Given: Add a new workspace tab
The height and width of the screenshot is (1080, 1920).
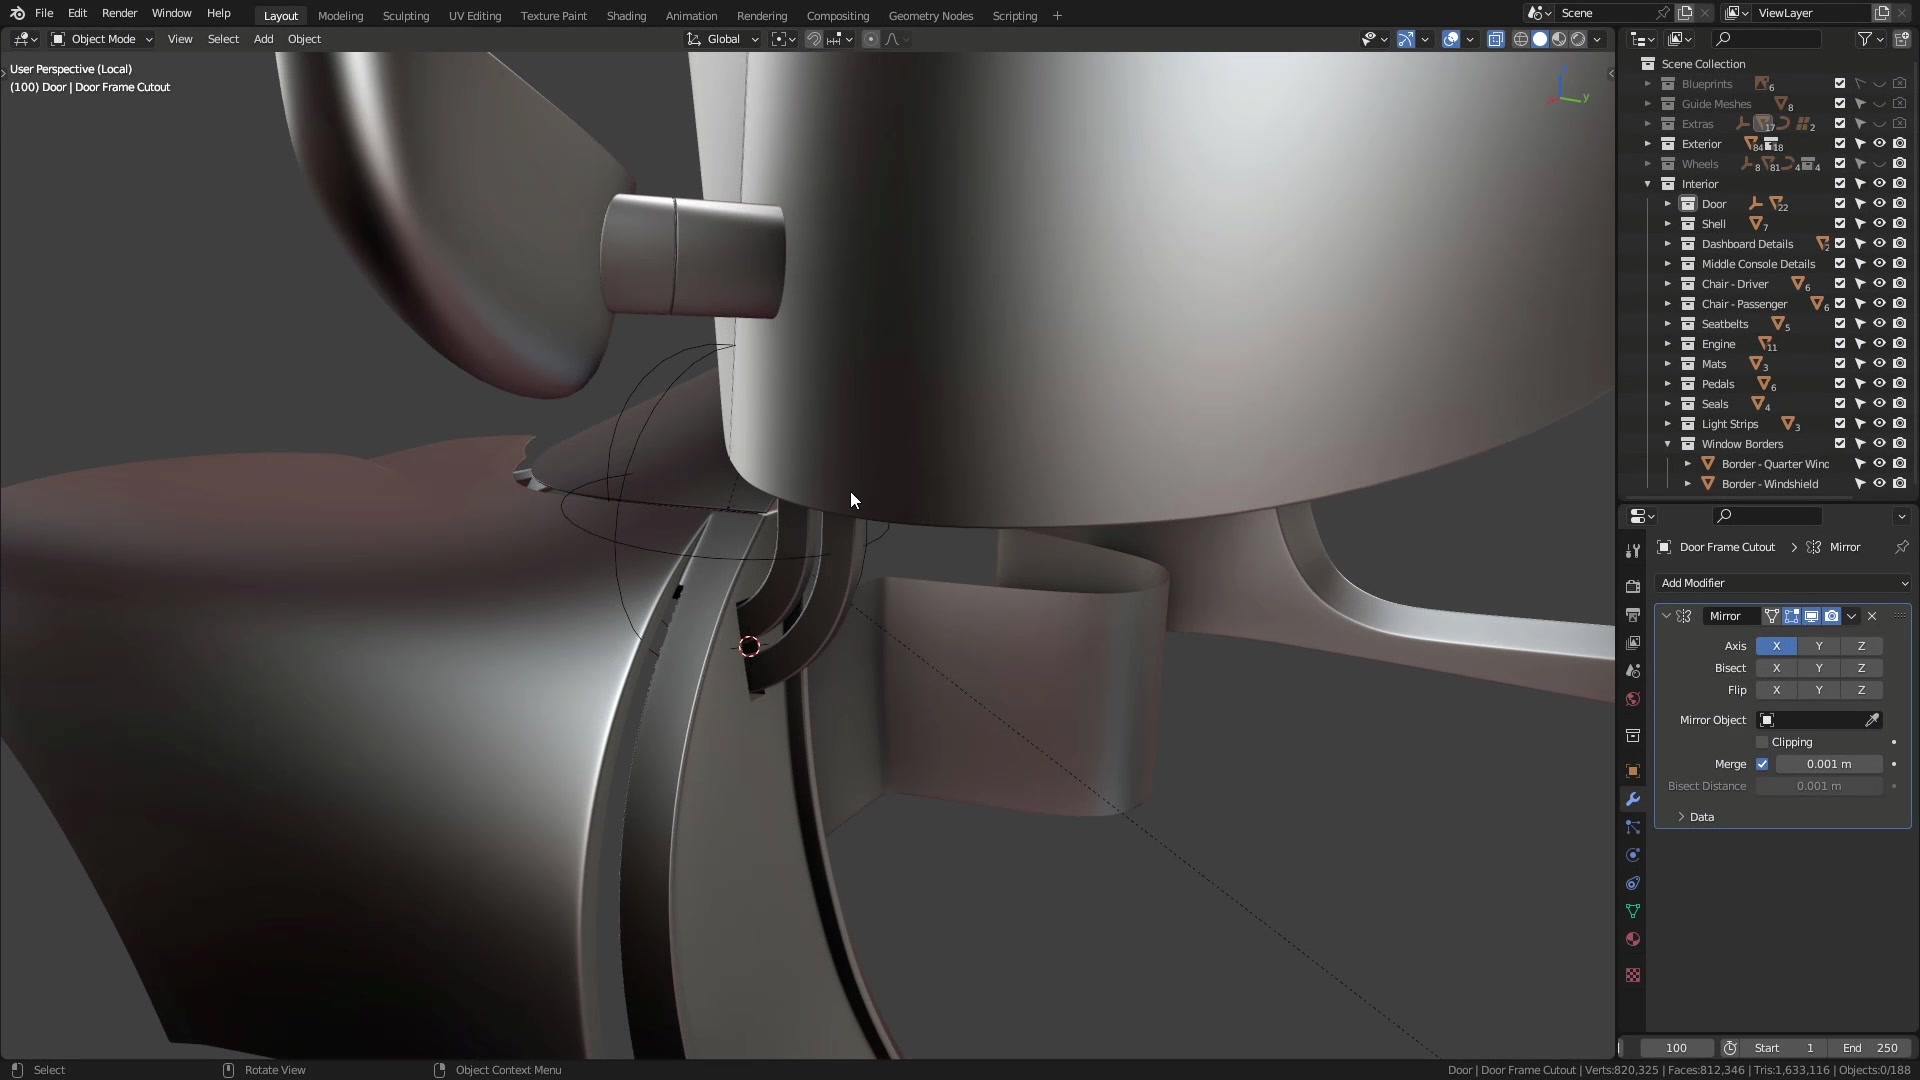Looking at the screenshot, I should 1057,15.
